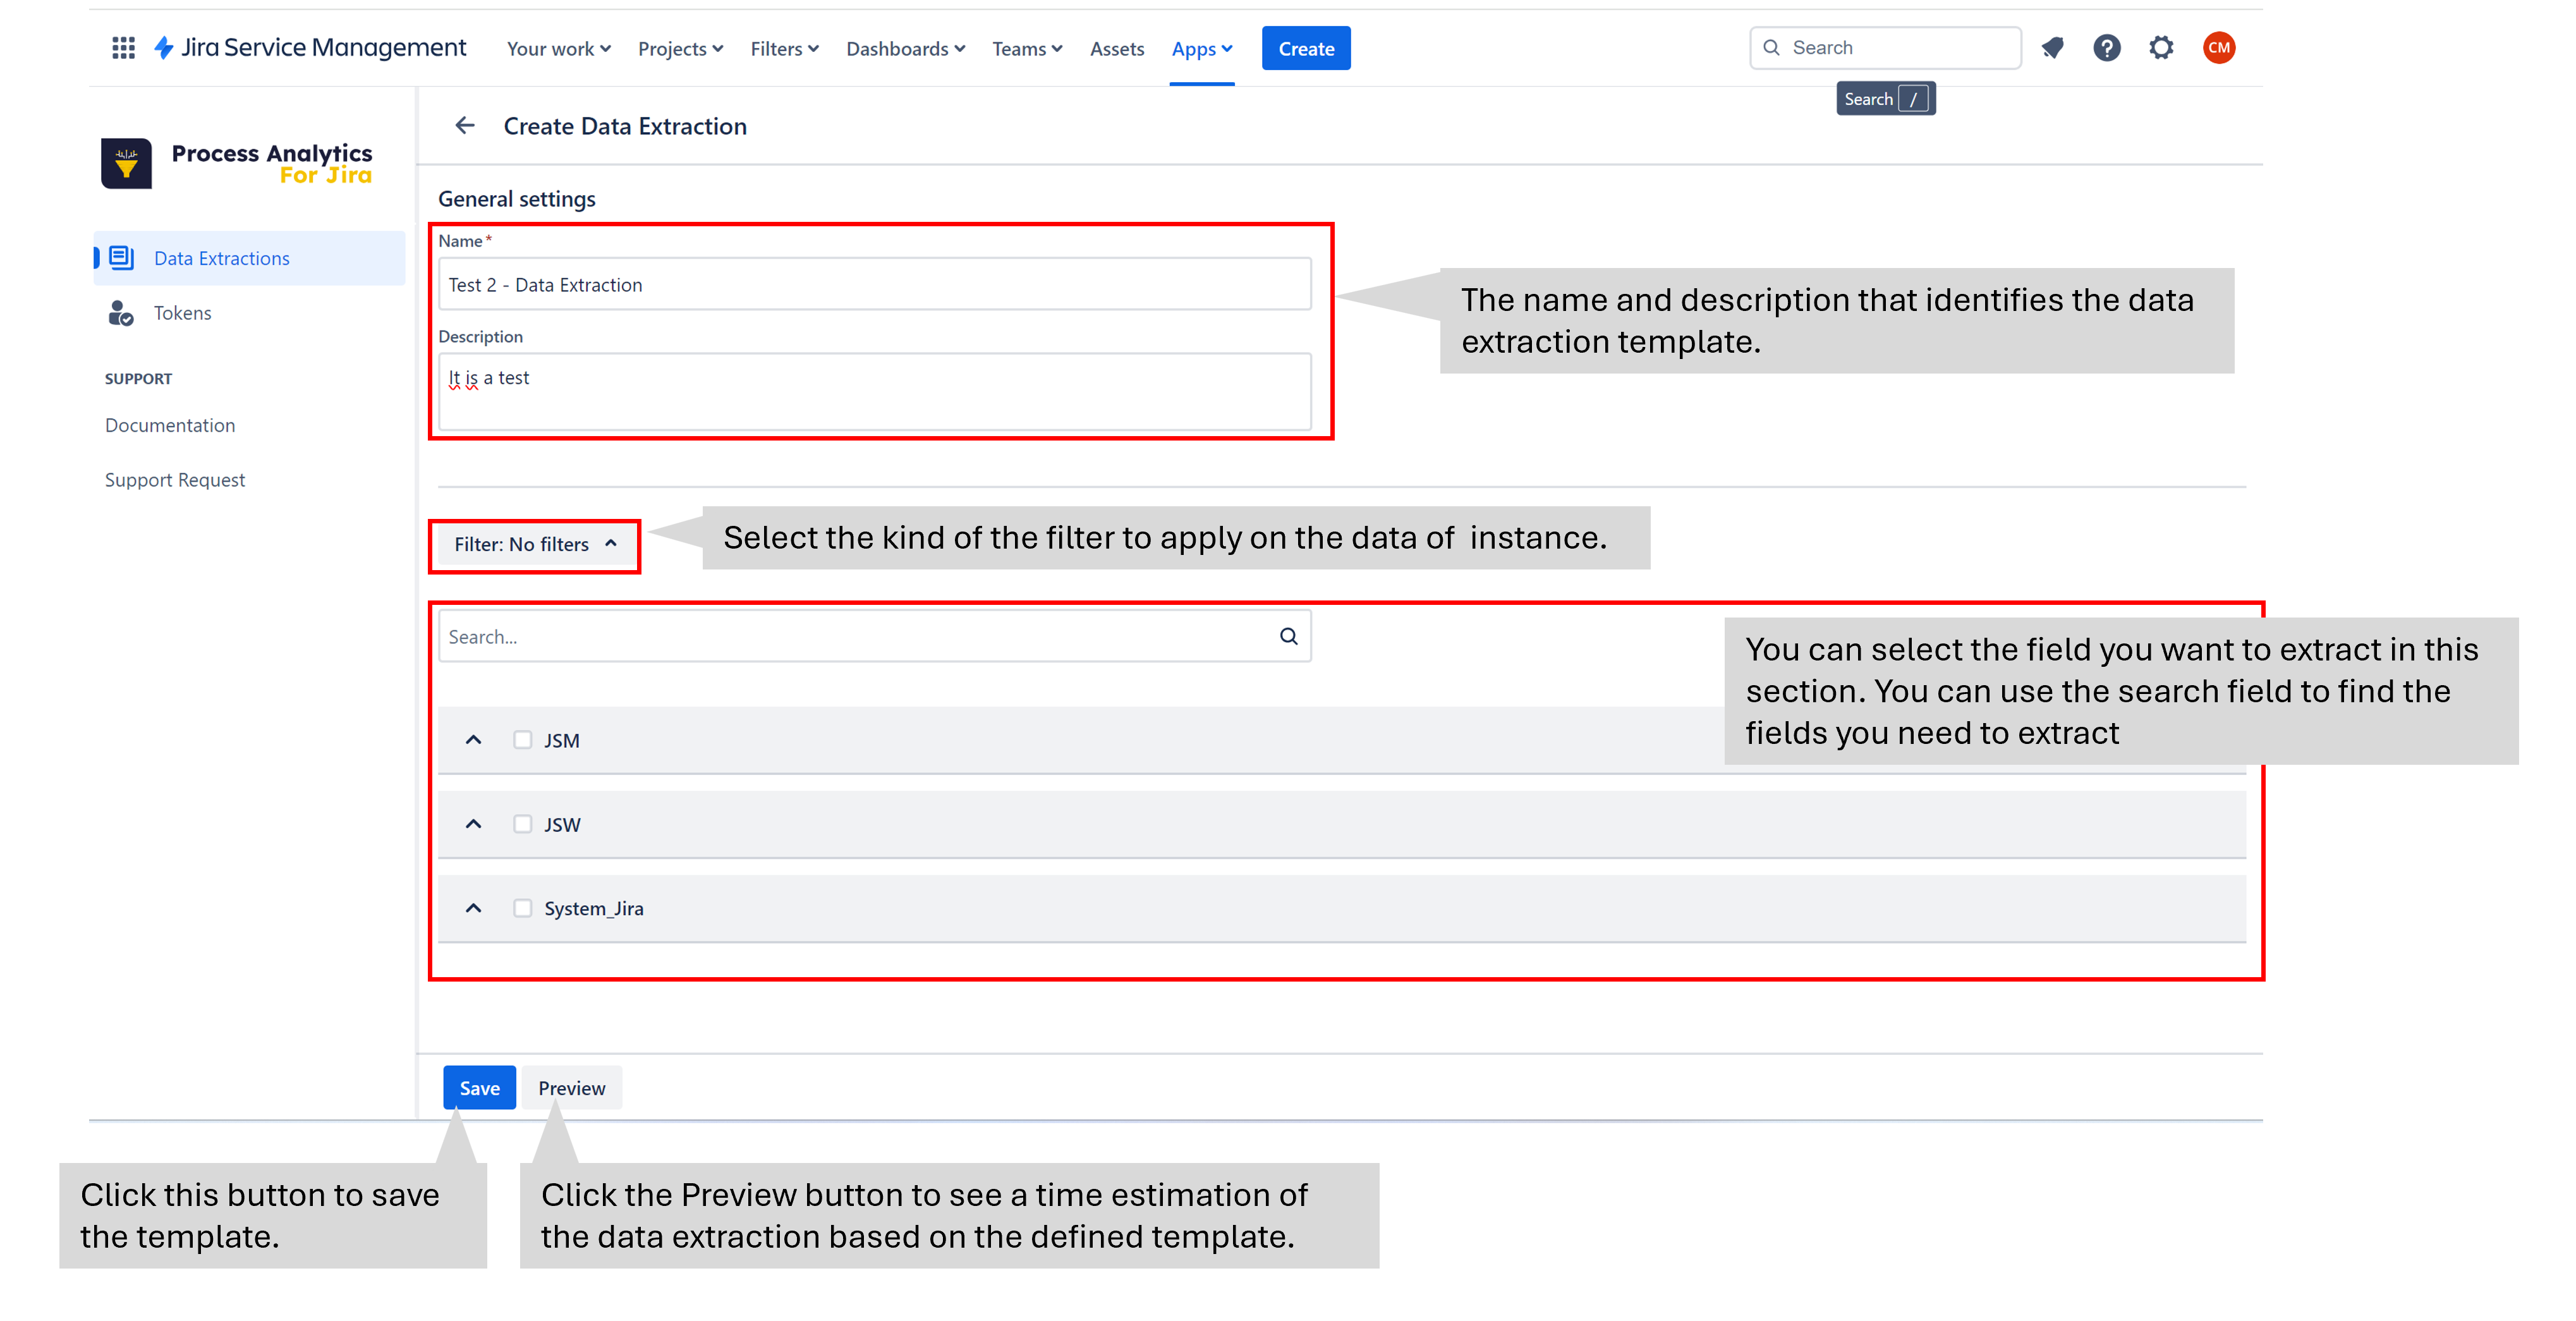Click the blue Create button
Screen dimensions: 2576x1321
coord(1305,49)
